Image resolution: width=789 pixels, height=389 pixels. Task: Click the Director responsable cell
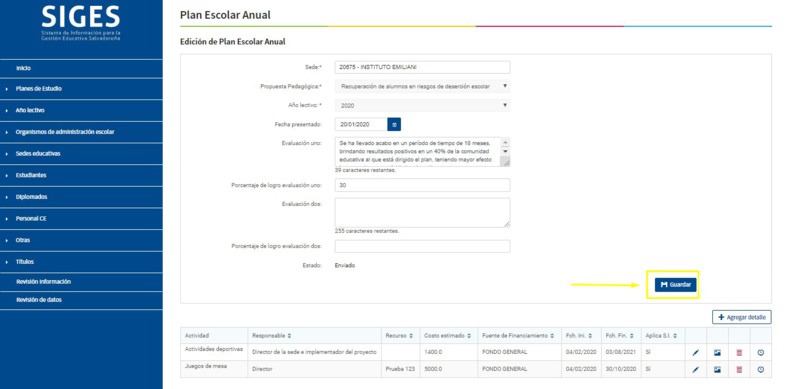(314, 369)
